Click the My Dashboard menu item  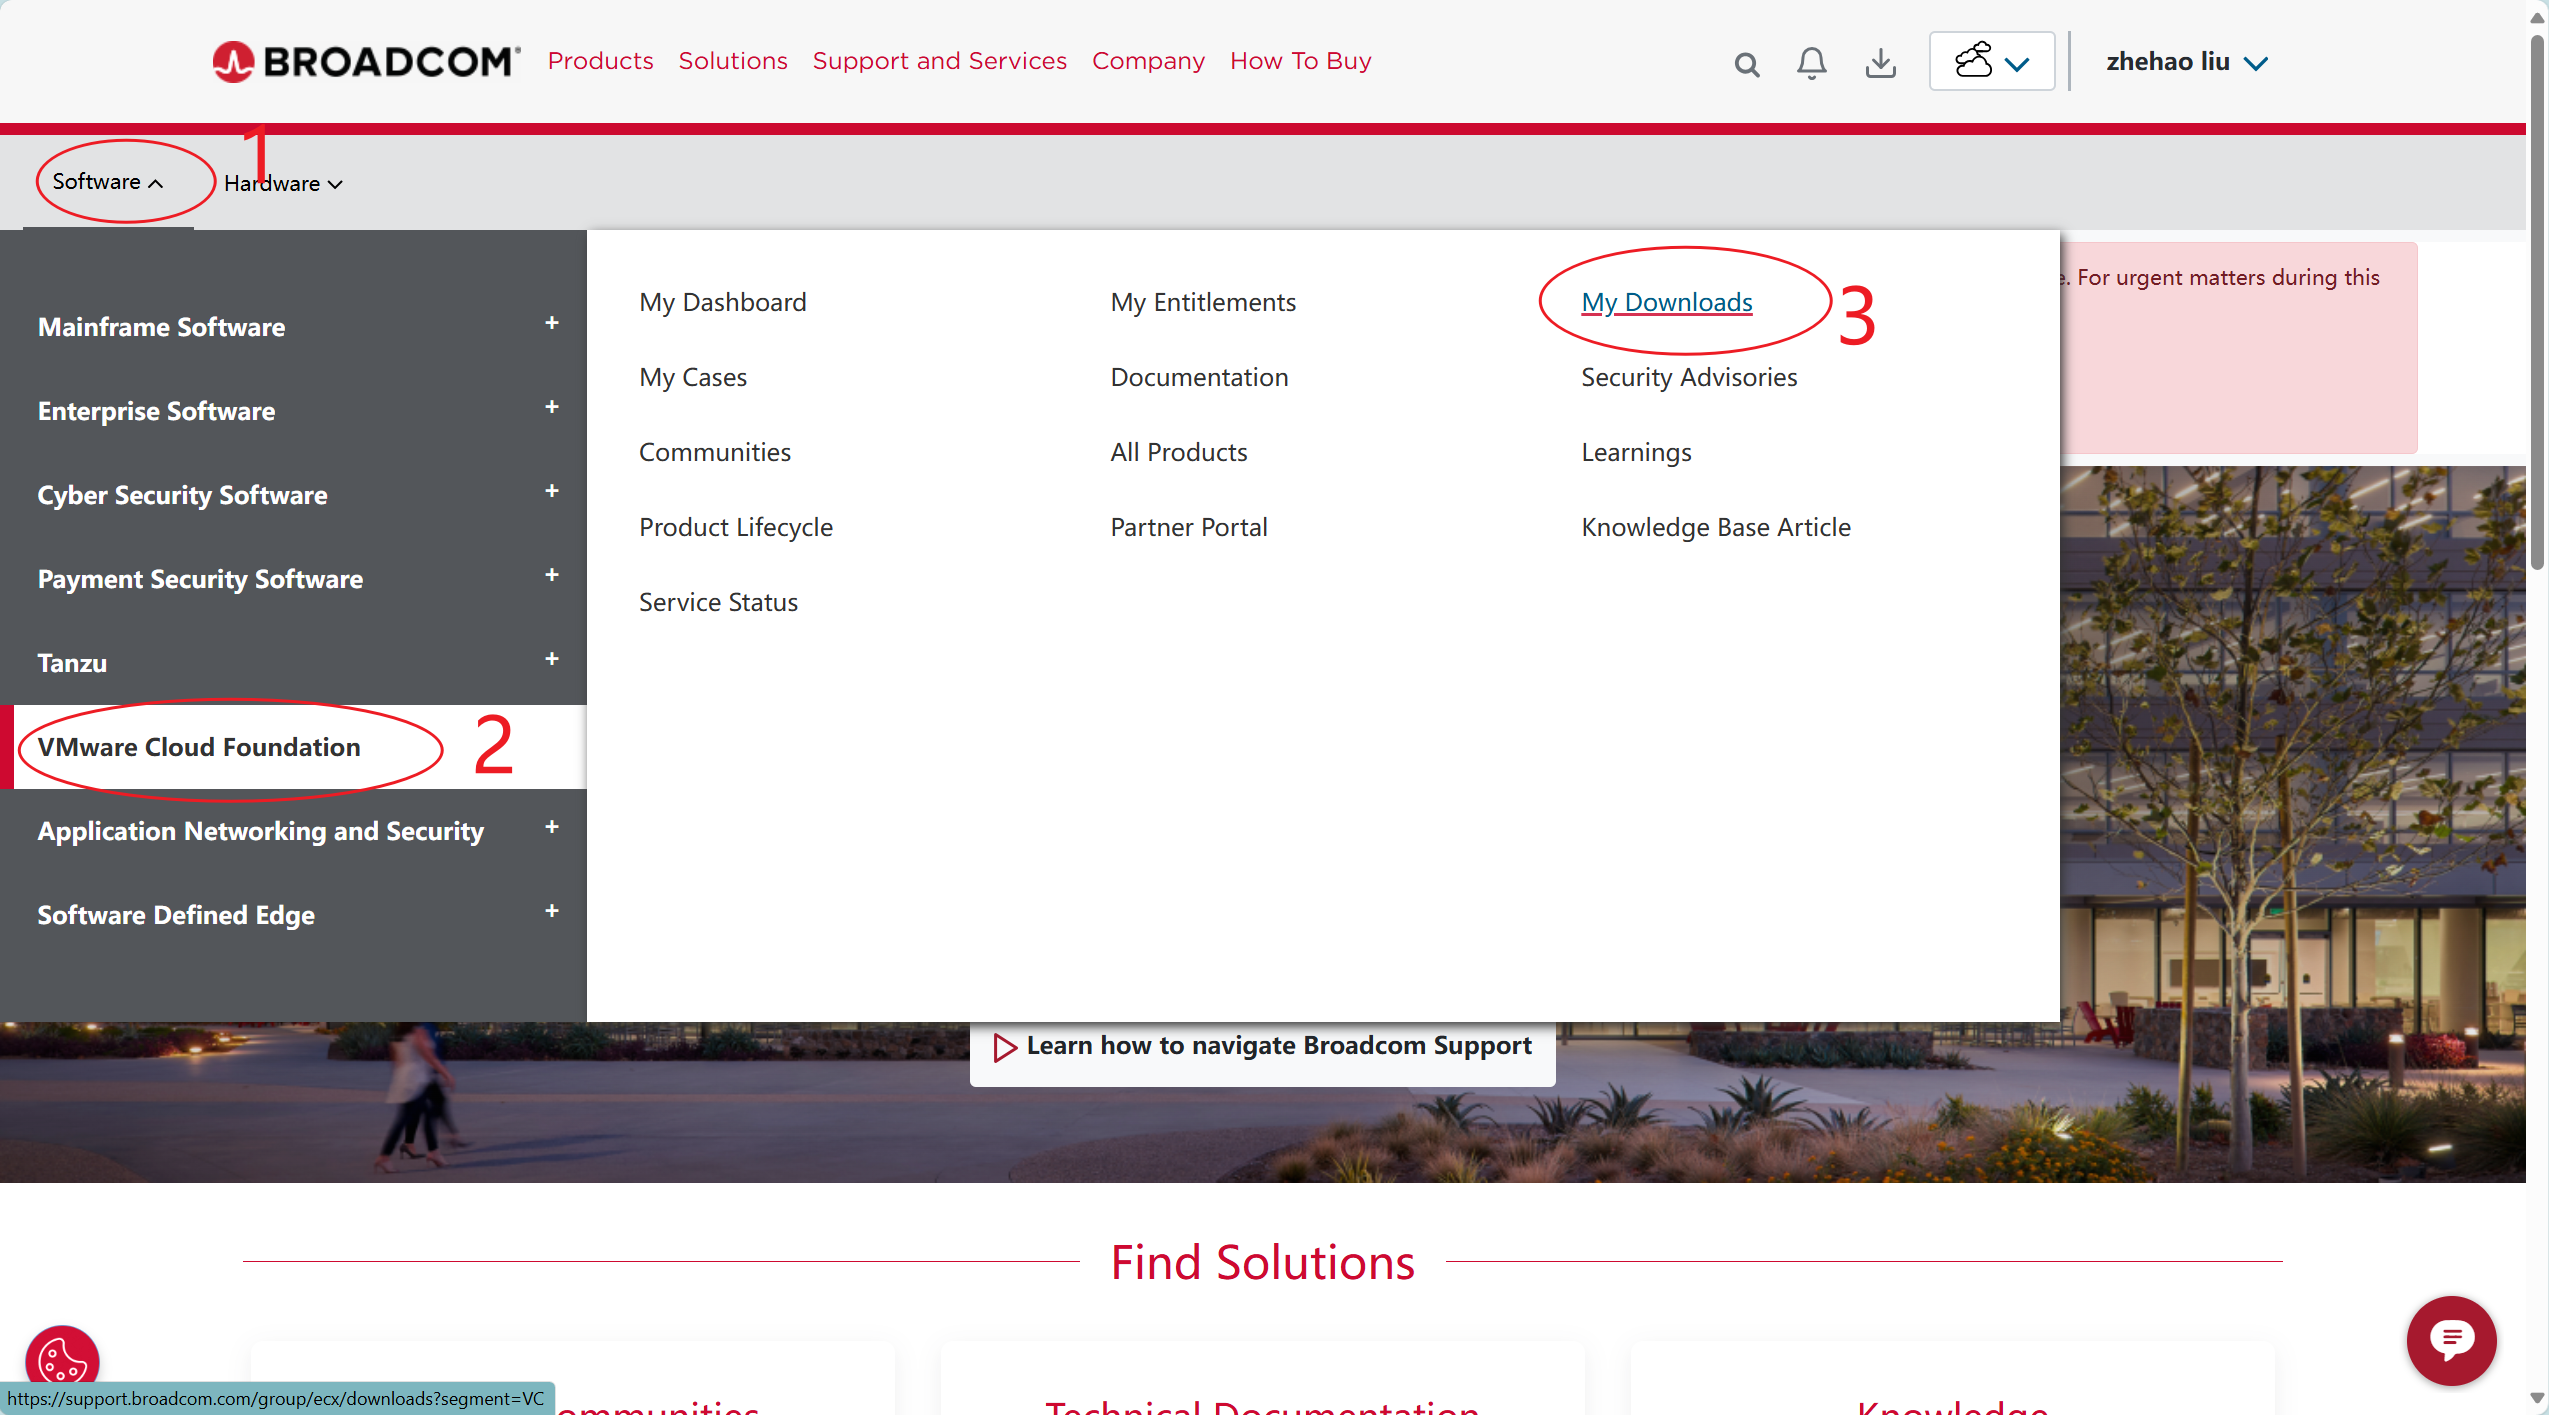(x=725, y=301)
